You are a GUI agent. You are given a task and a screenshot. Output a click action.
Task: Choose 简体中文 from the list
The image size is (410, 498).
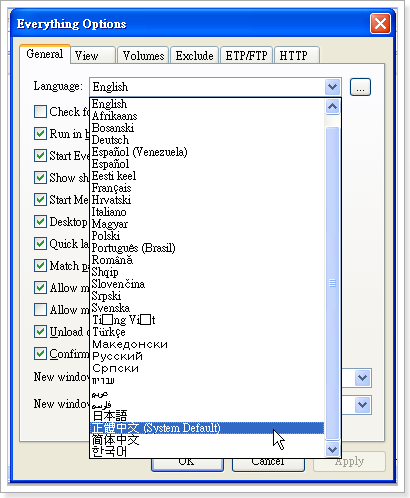coord(207,440)
